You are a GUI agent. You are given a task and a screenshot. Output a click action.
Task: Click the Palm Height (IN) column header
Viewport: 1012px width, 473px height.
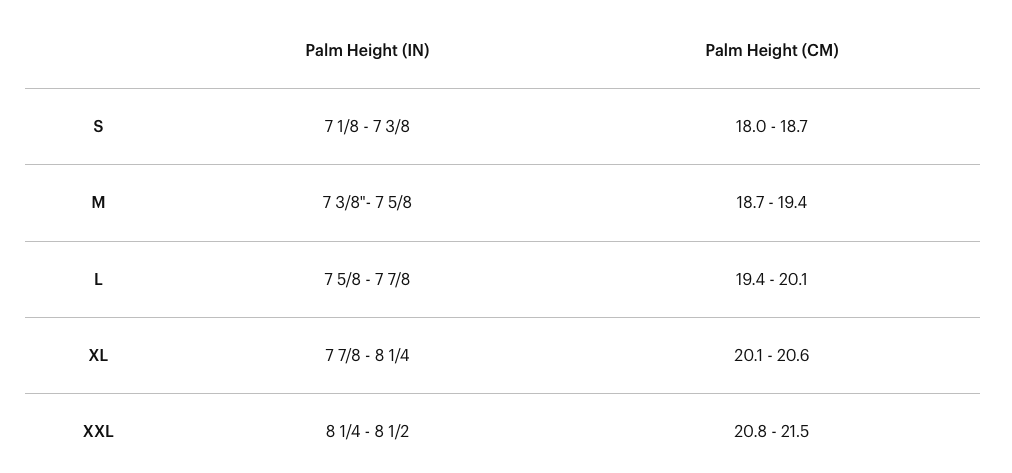pyautogui.click(x=367, y=50)
